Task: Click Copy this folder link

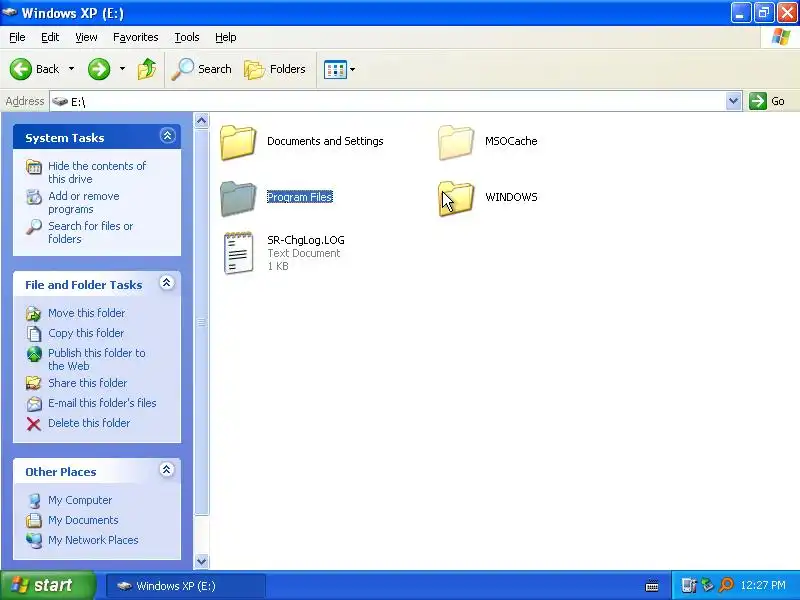Action: 86,333
